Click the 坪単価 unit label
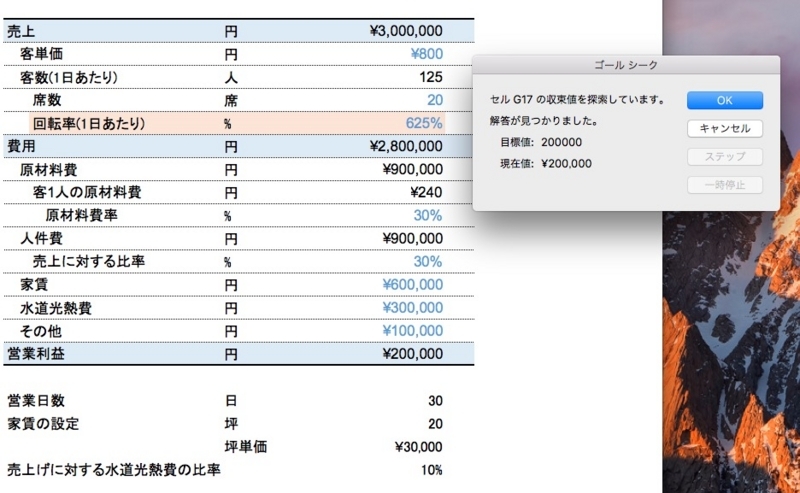 tap(245, 447)
